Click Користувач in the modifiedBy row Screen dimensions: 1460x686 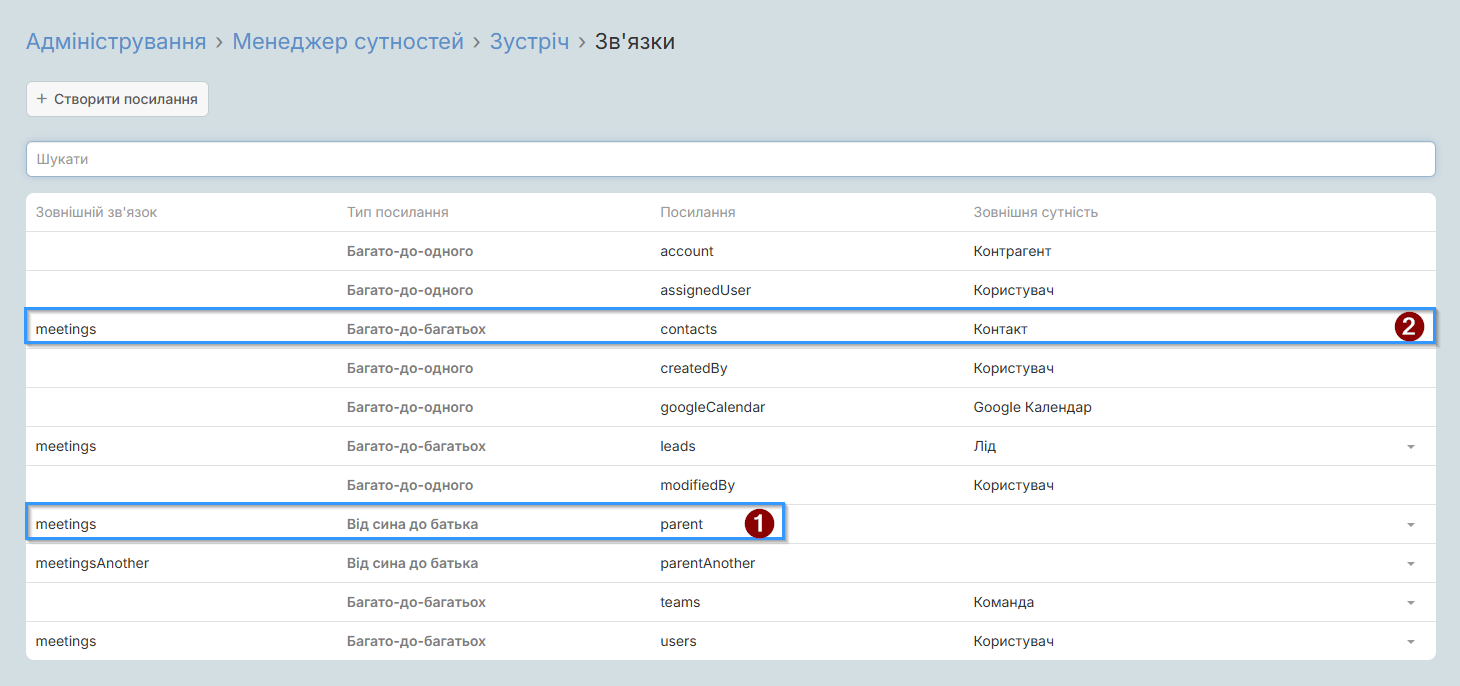pyautogui.click(x=1013, y=485)
